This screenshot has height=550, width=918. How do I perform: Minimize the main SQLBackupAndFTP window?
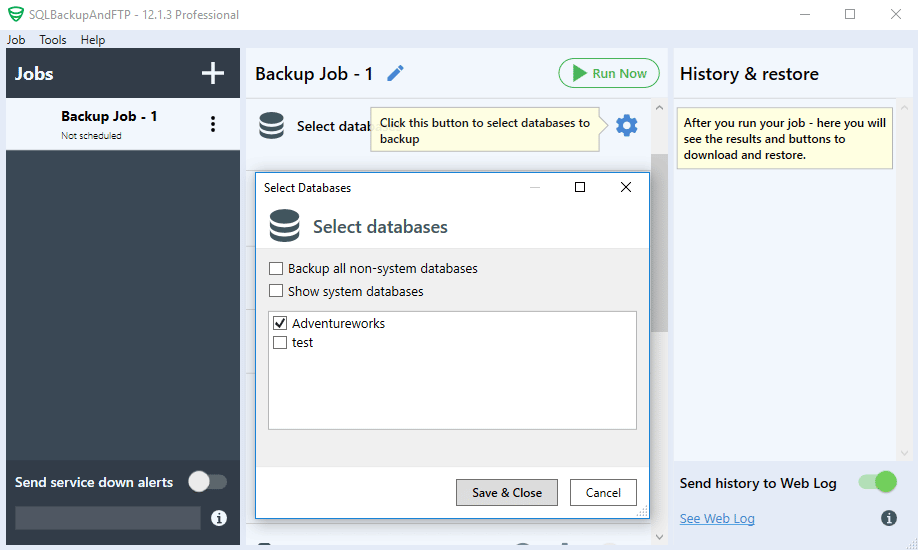coord(805,14)
